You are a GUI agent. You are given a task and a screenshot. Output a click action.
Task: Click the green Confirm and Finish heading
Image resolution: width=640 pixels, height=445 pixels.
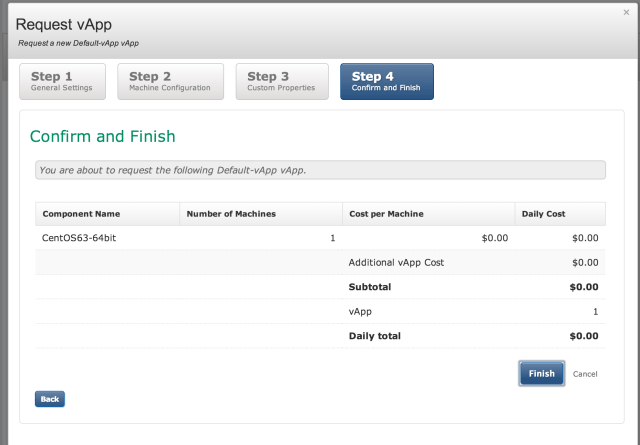103,135
